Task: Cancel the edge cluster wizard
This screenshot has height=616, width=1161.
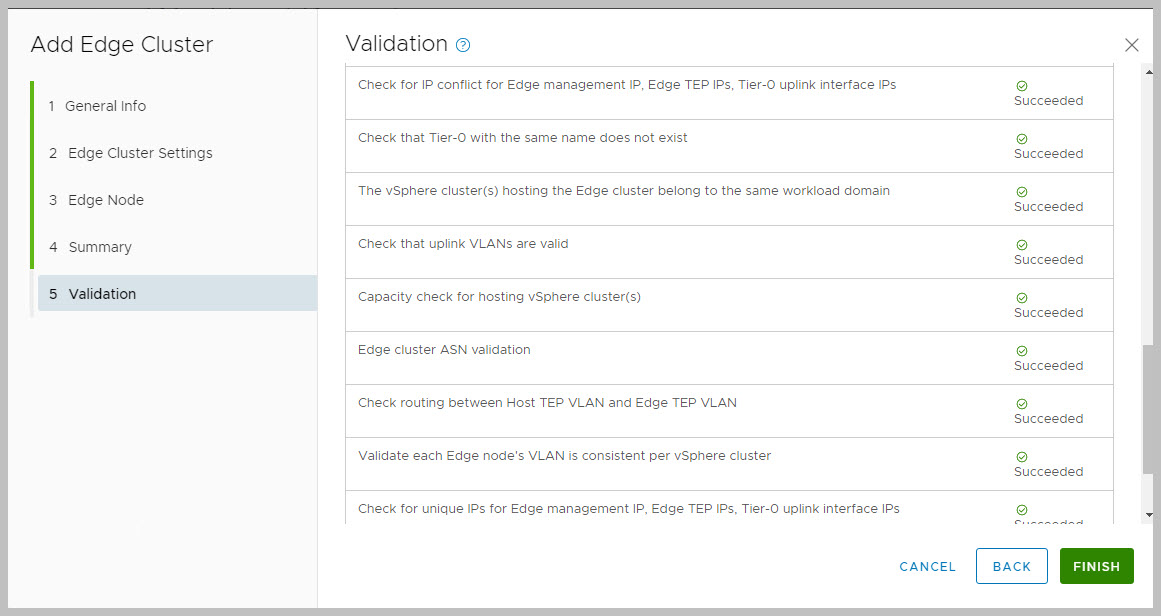Action: 927,566
